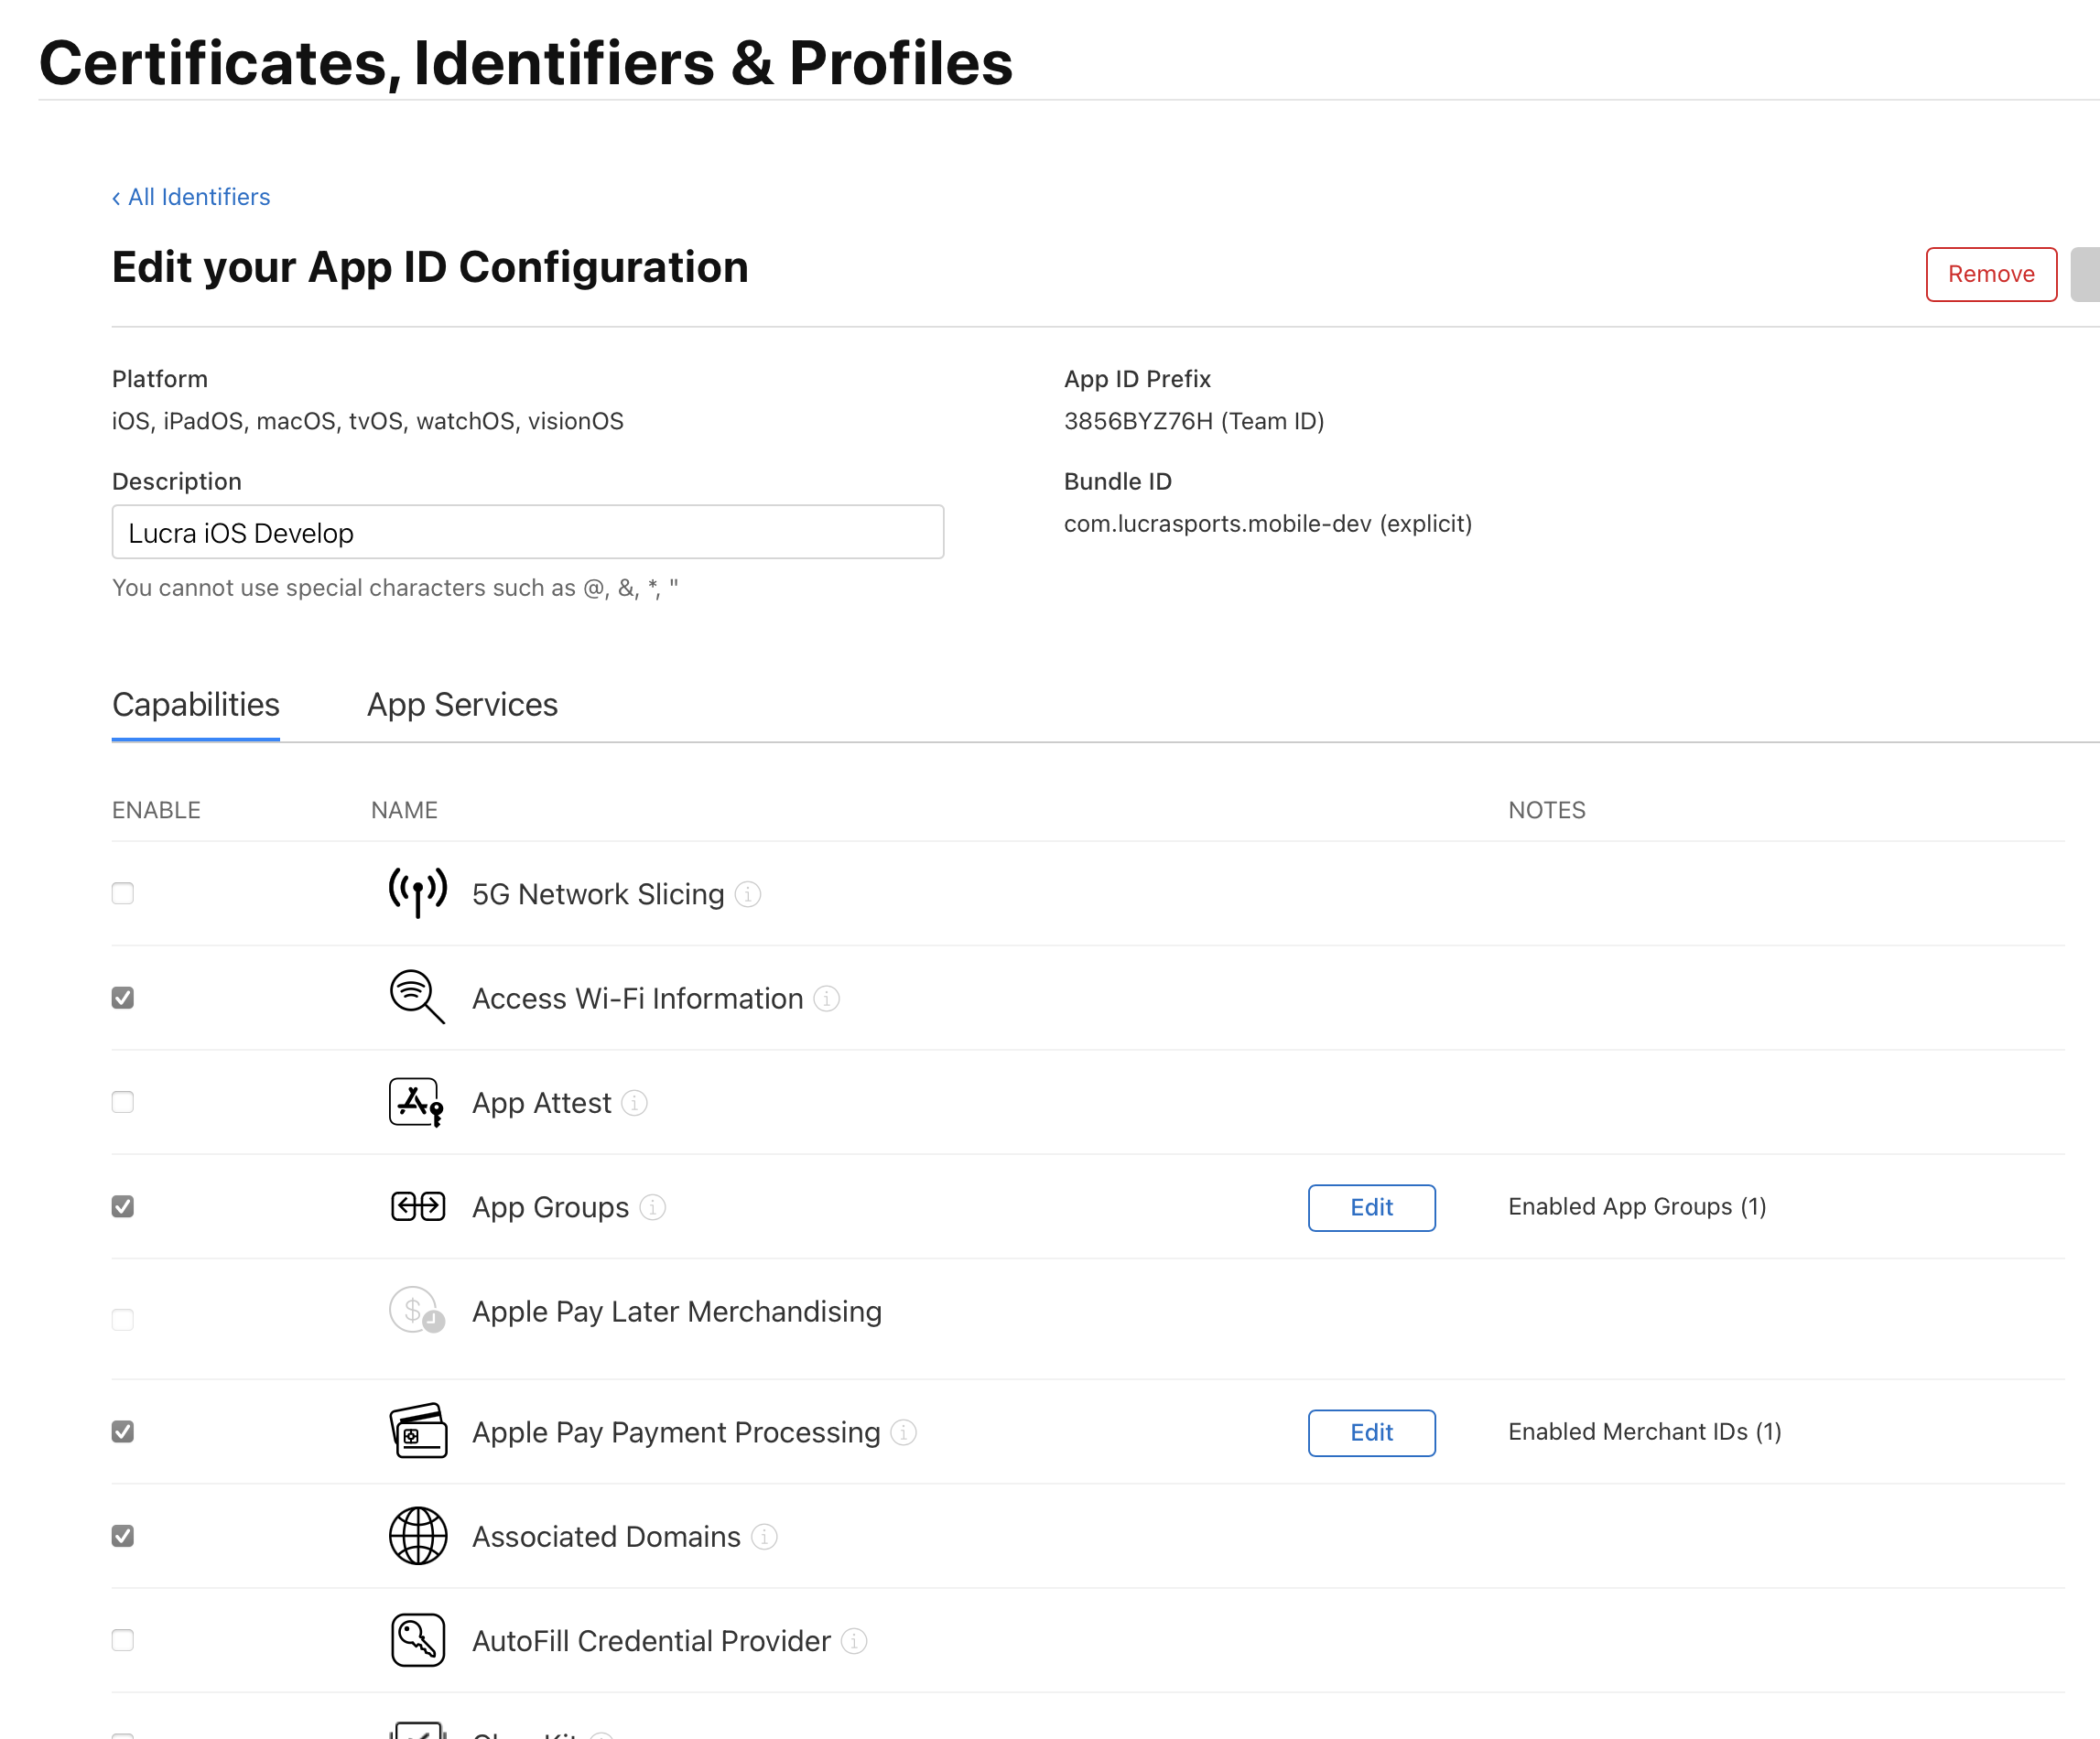Select the Capabilities tab

pyautogui.click(x=196, y=705)
